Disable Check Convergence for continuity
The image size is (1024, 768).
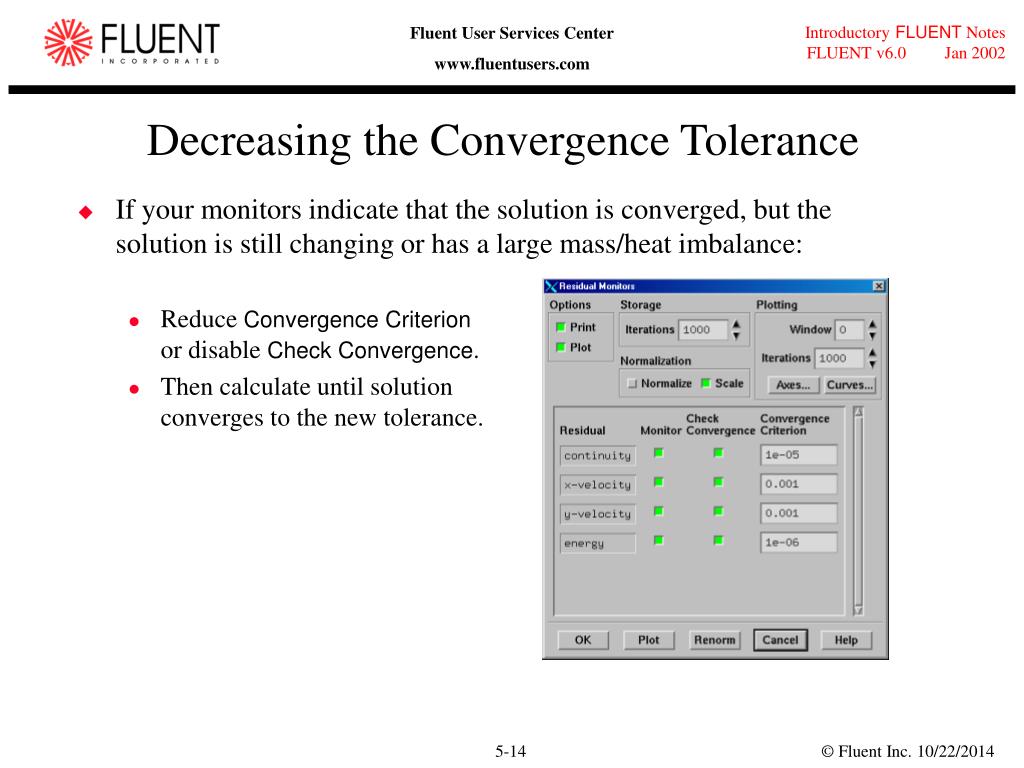pos(718,453)
